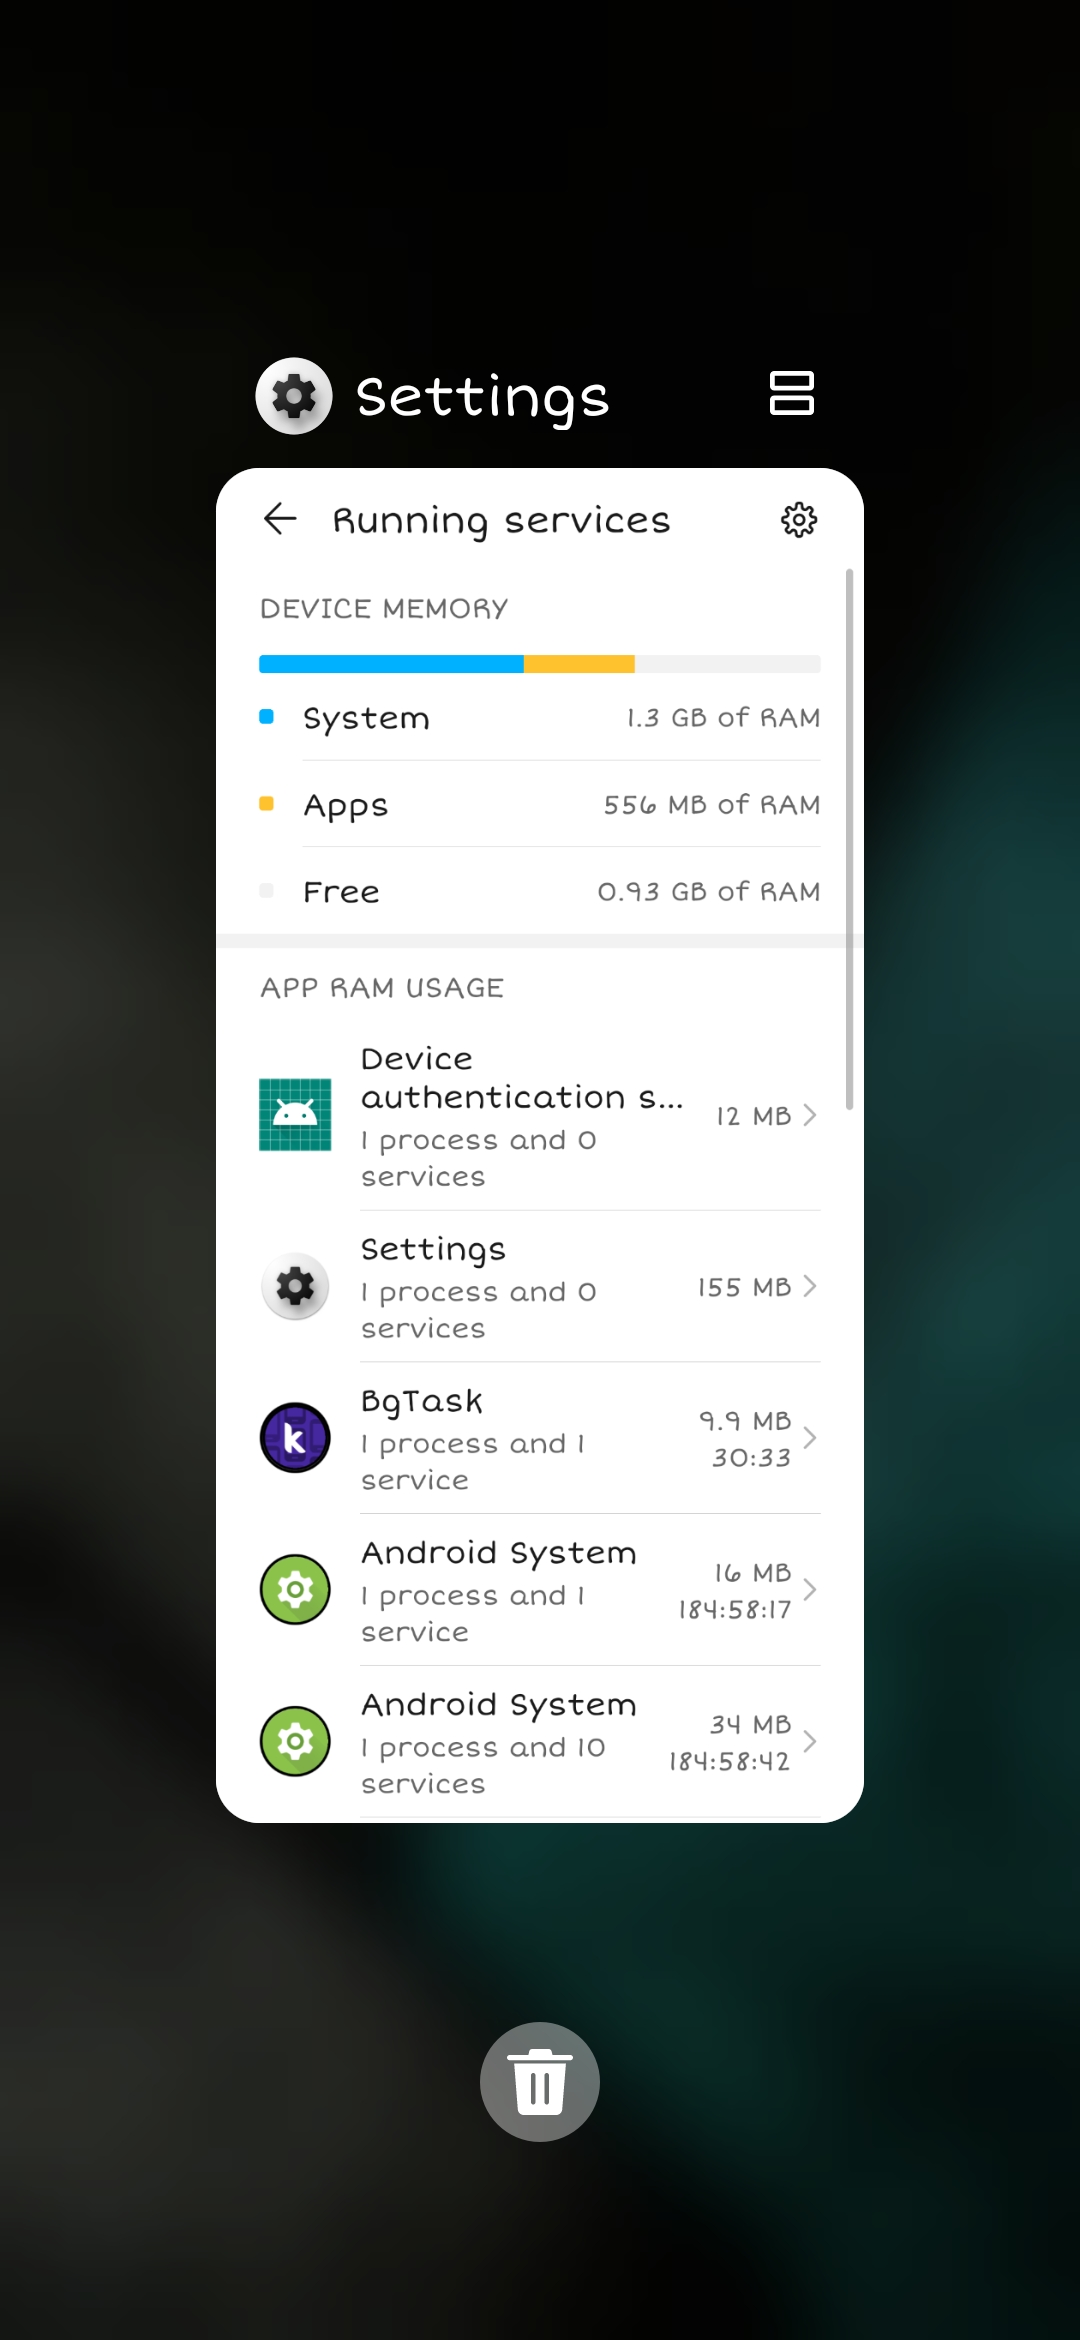Tap the Device authentication android icon

coord(295,1115)
